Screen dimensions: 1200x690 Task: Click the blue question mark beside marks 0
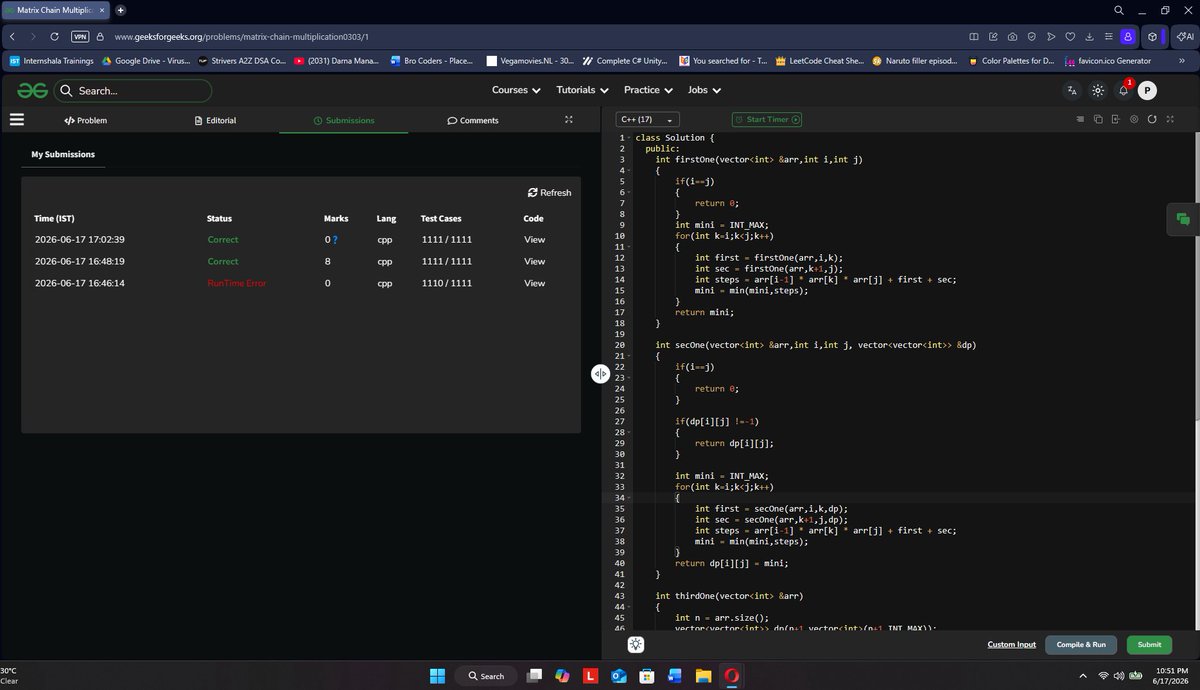(x=335, y=240)
